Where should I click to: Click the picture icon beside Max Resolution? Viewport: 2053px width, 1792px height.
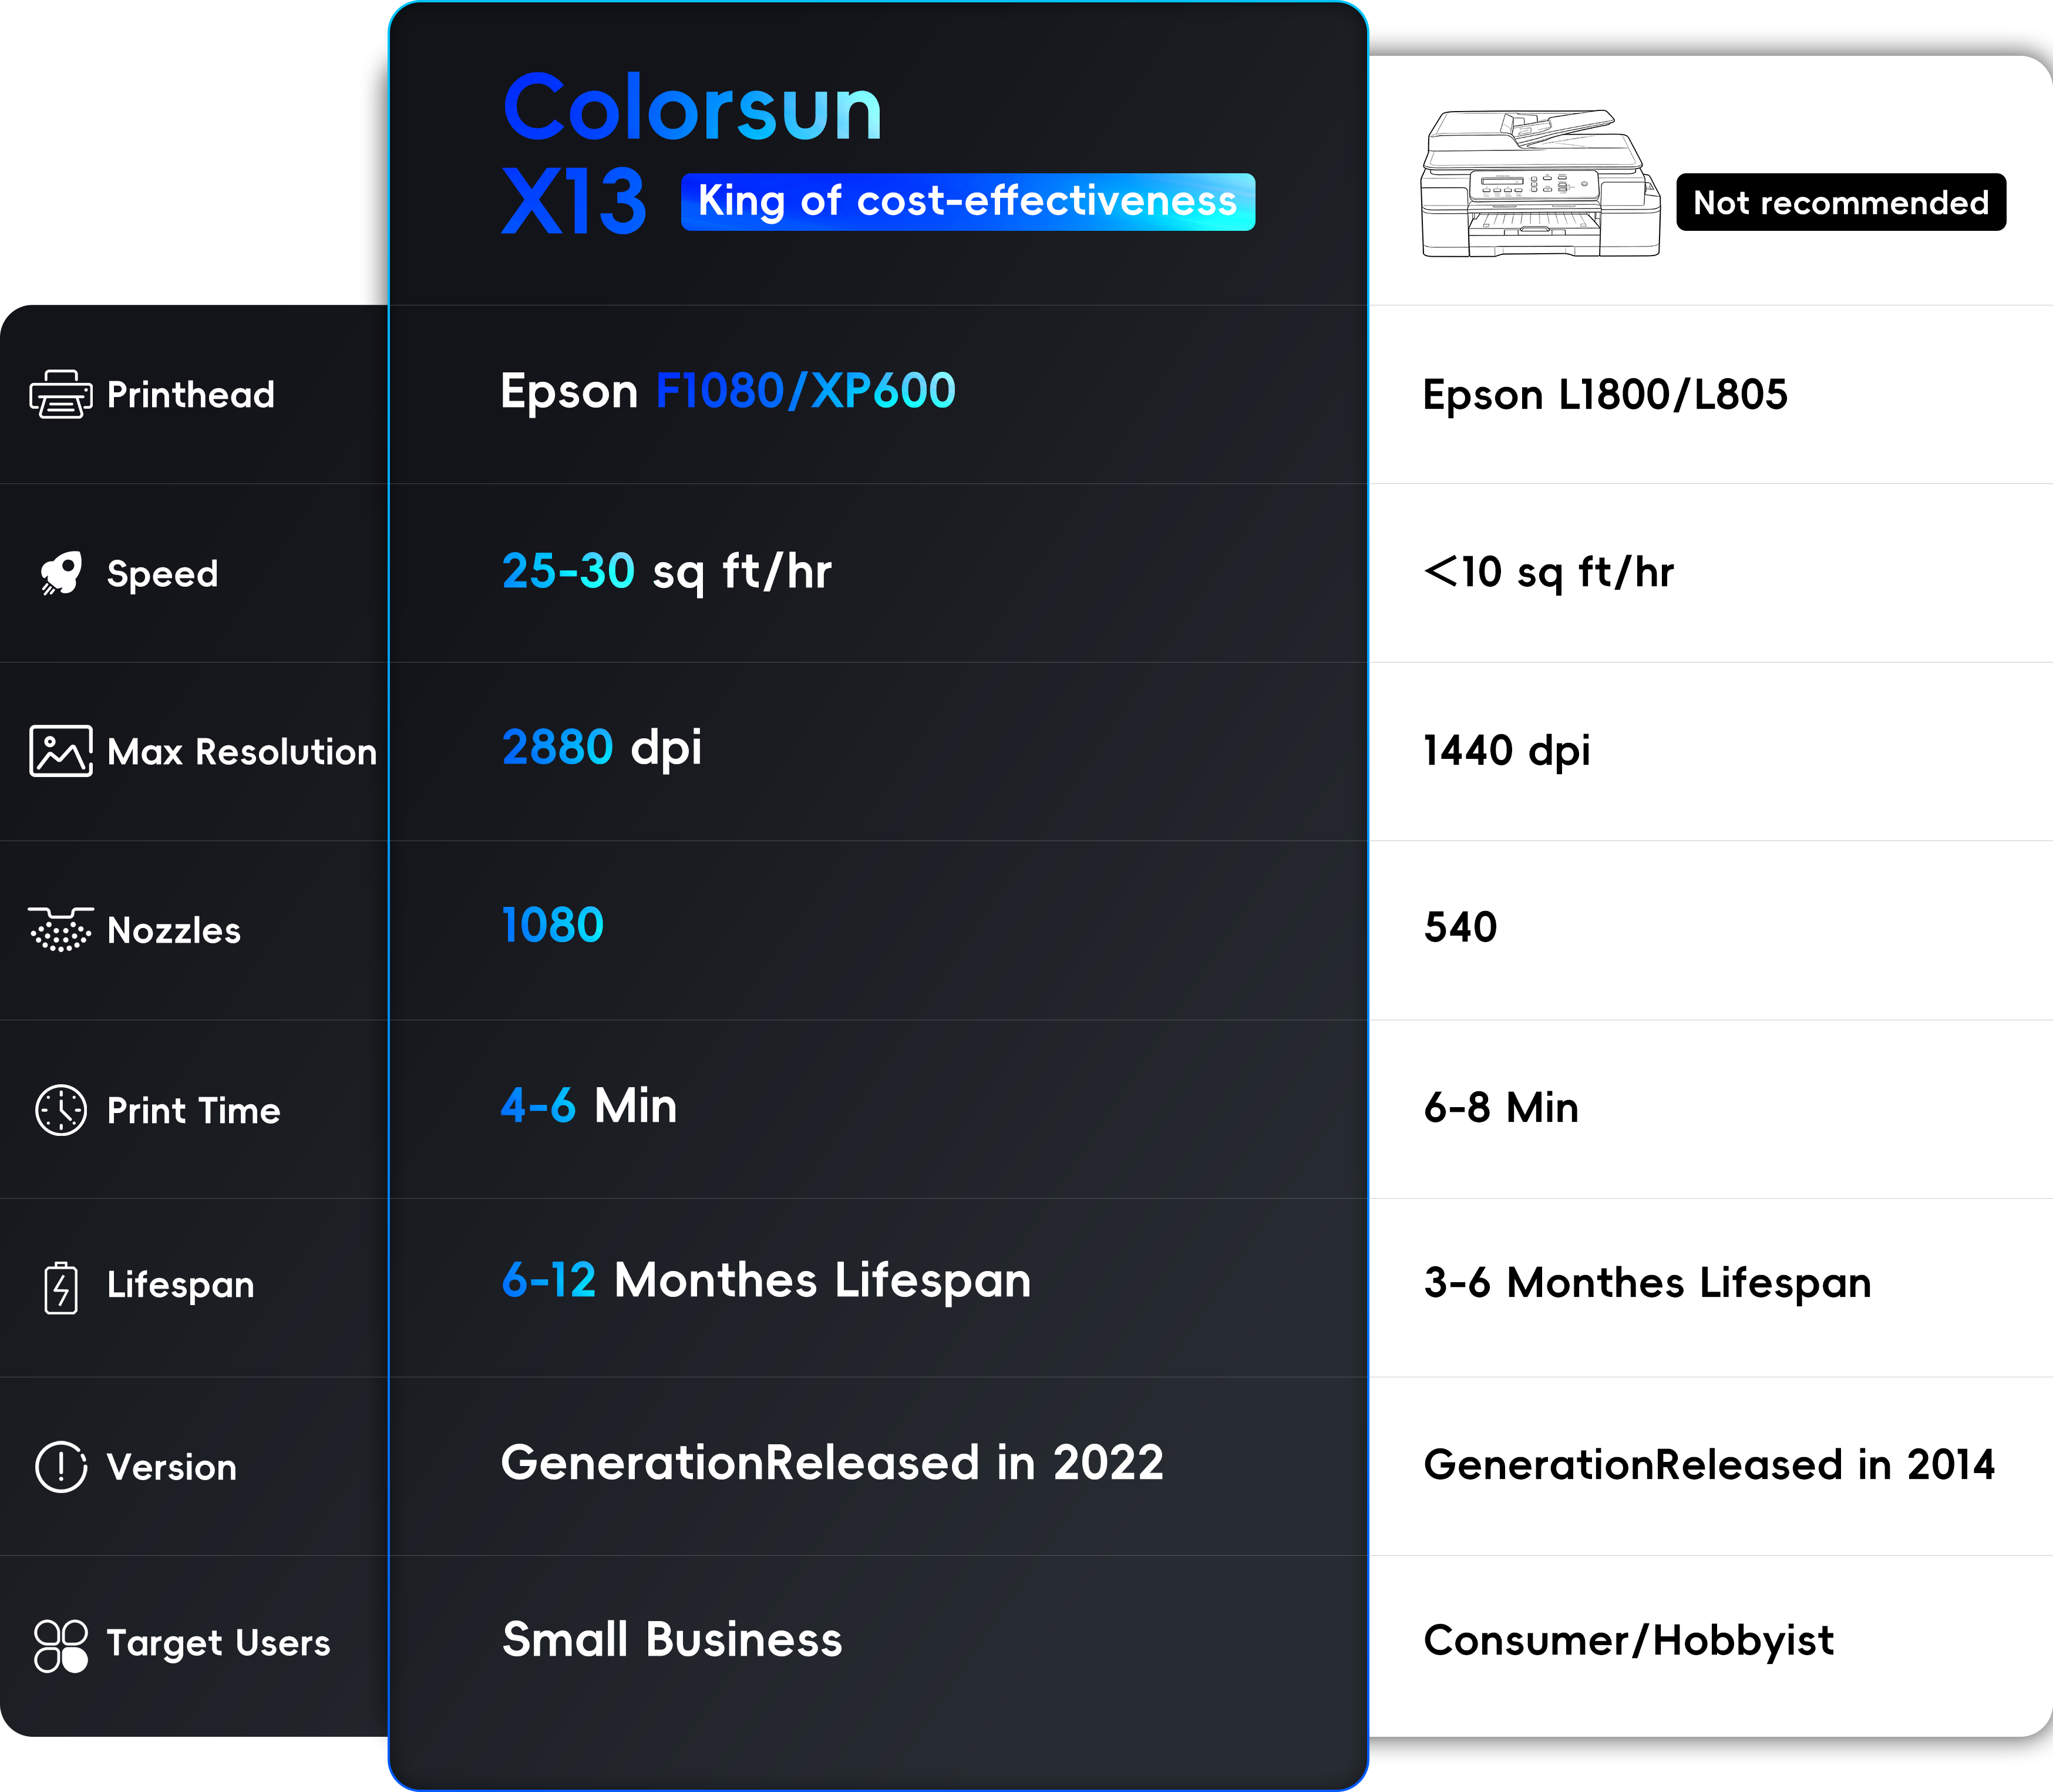point(61,751)
